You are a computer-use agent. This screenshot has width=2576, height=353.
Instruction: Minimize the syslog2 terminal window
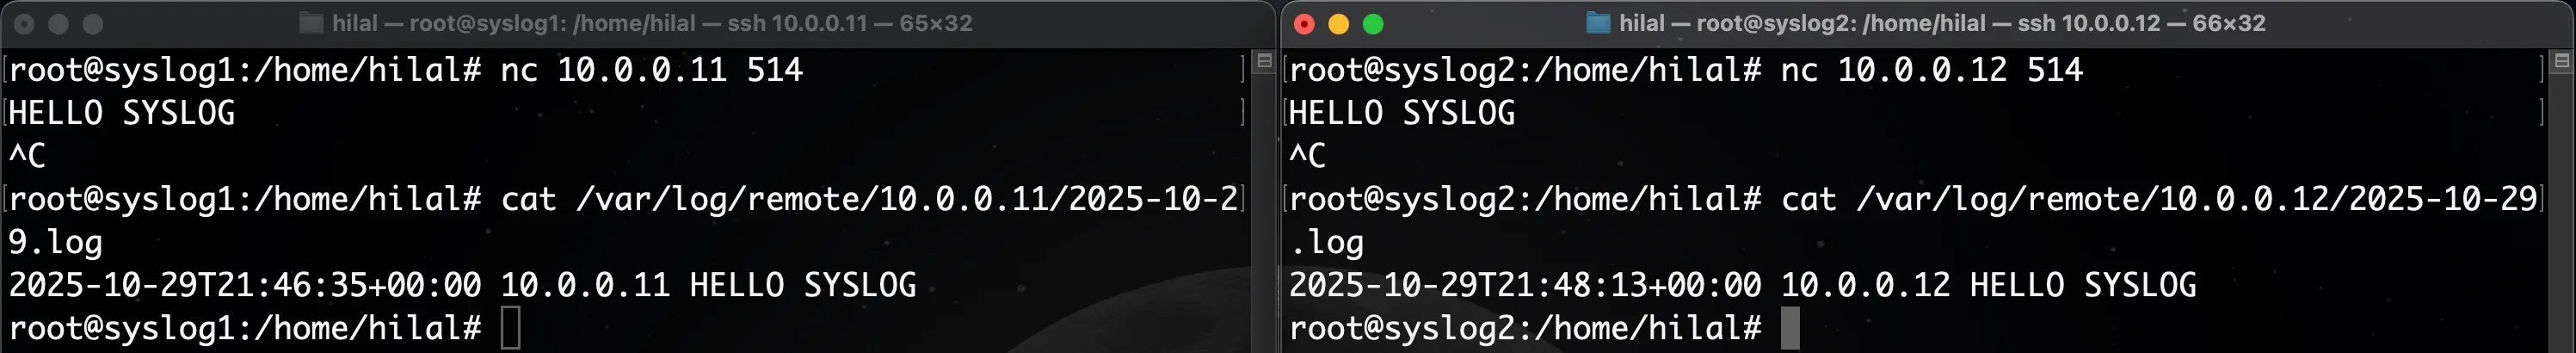pyautogui.click(x=1338, y=24)
